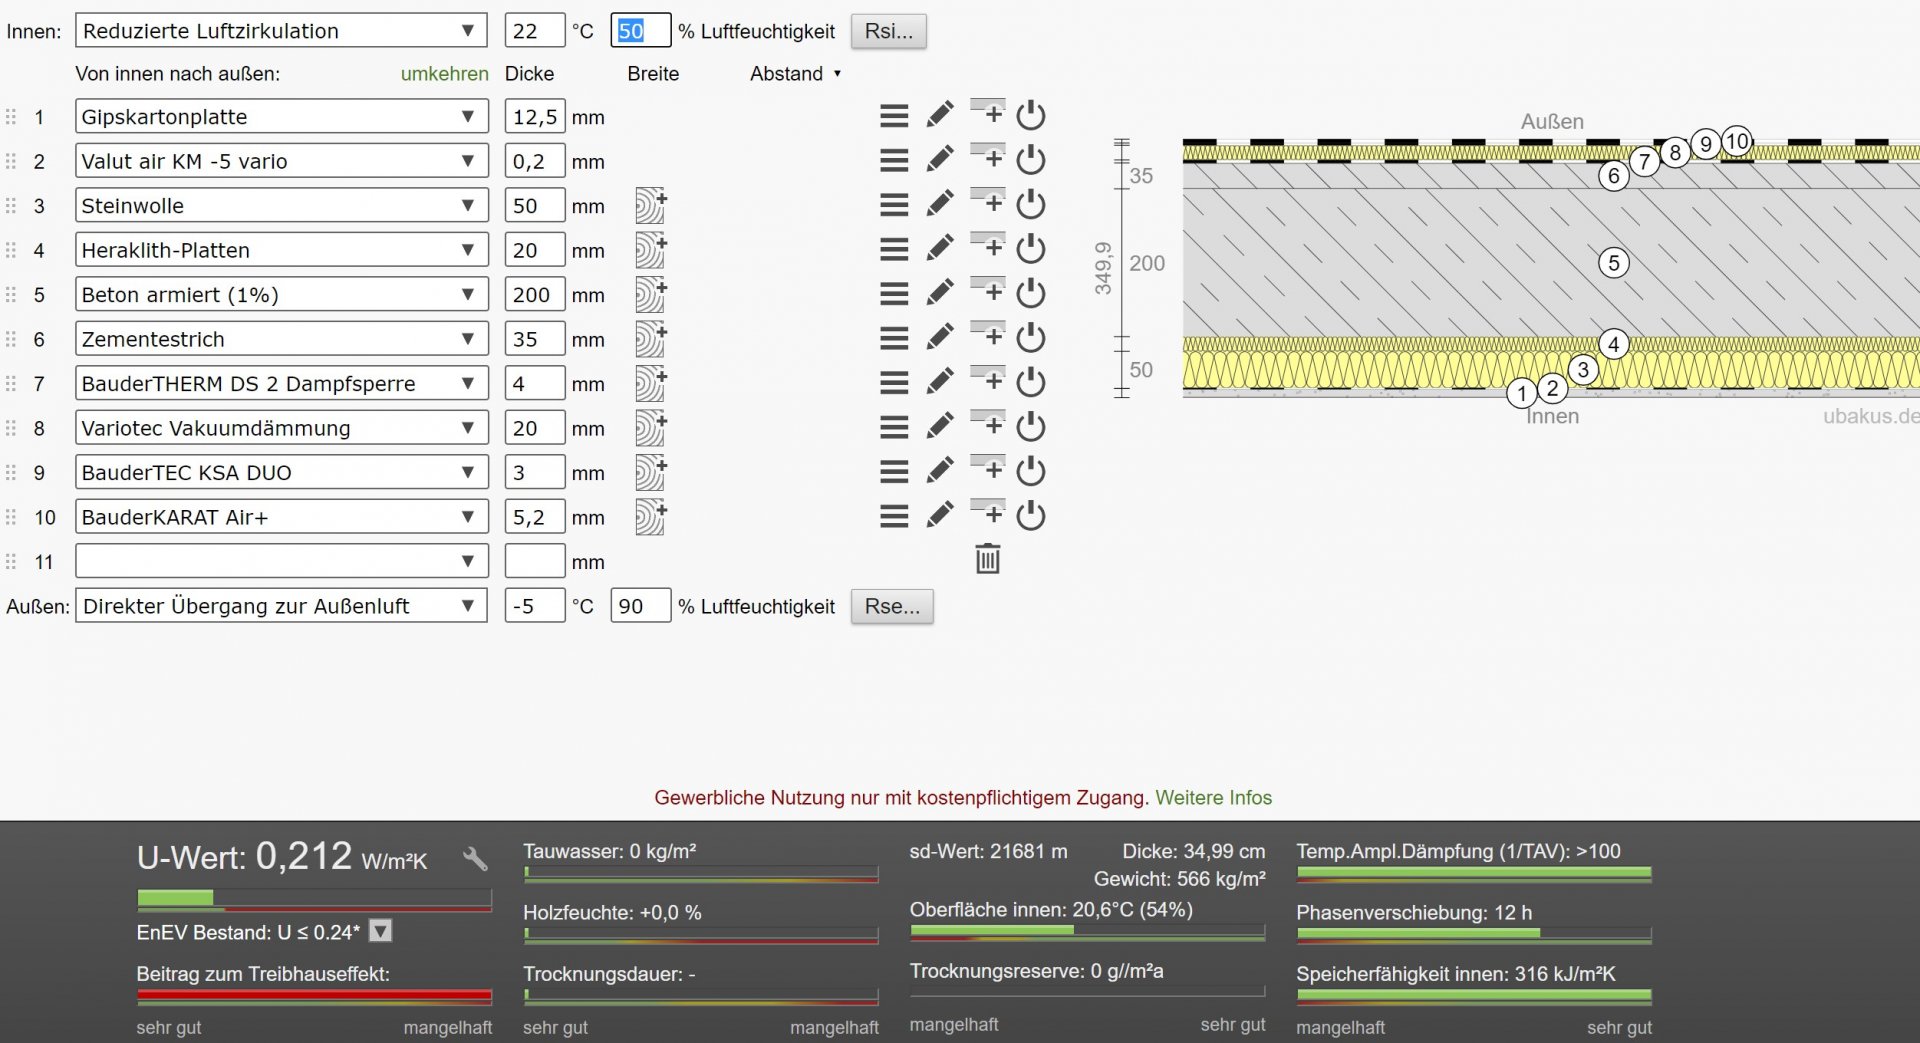Click the outside temperature field showing -5

[534, 606]
